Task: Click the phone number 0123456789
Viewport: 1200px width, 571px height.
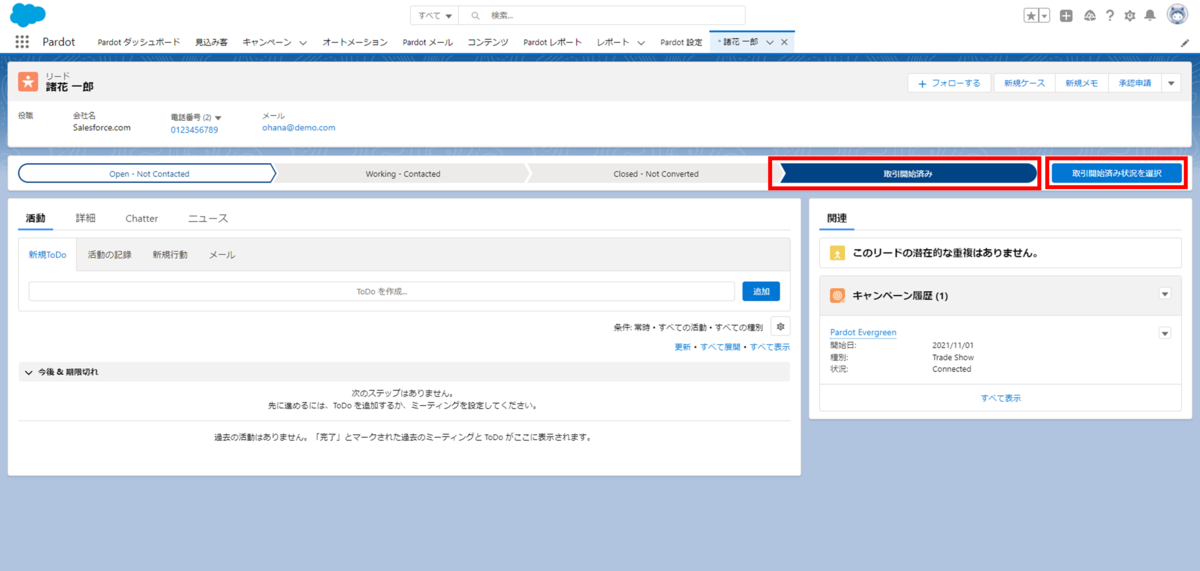Action: point(194,130)
